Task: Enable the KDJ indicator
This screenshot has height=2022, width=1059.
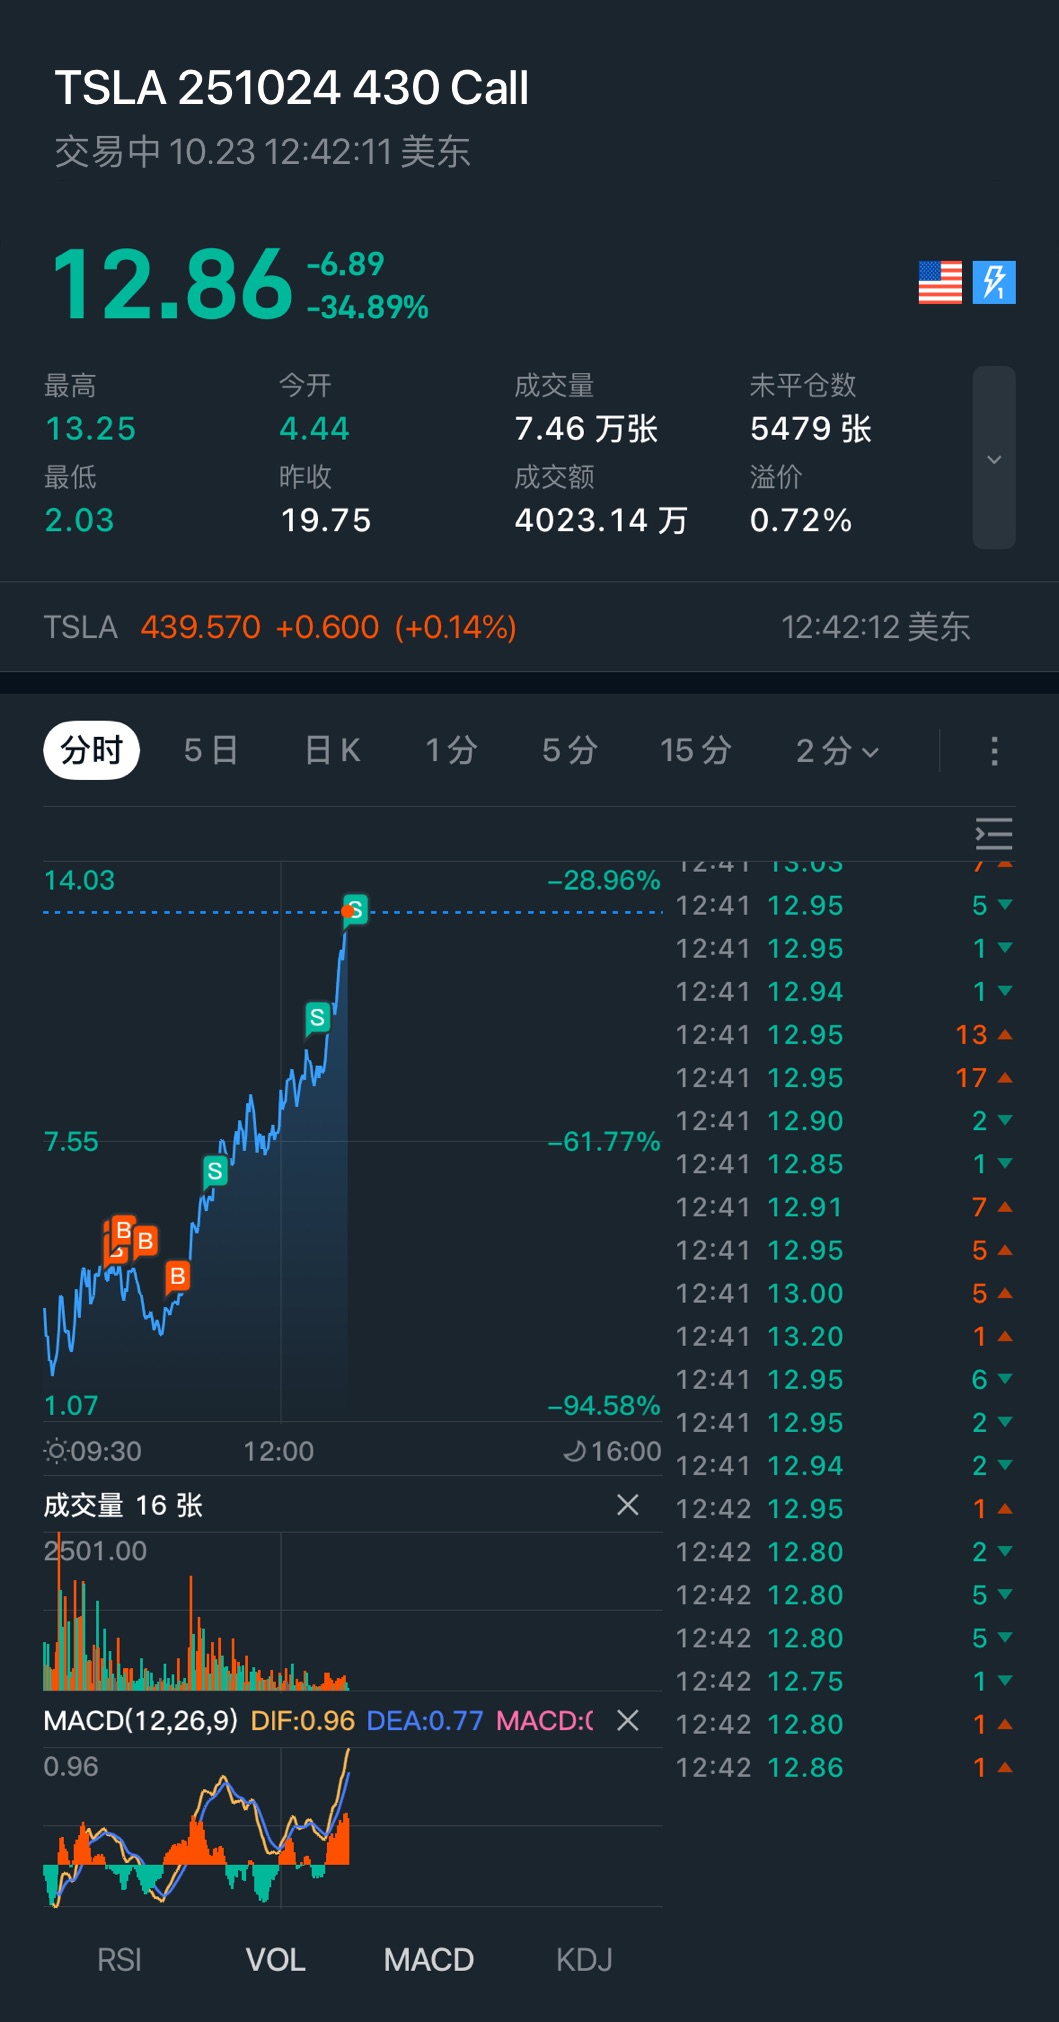Action: (584, 1959)
